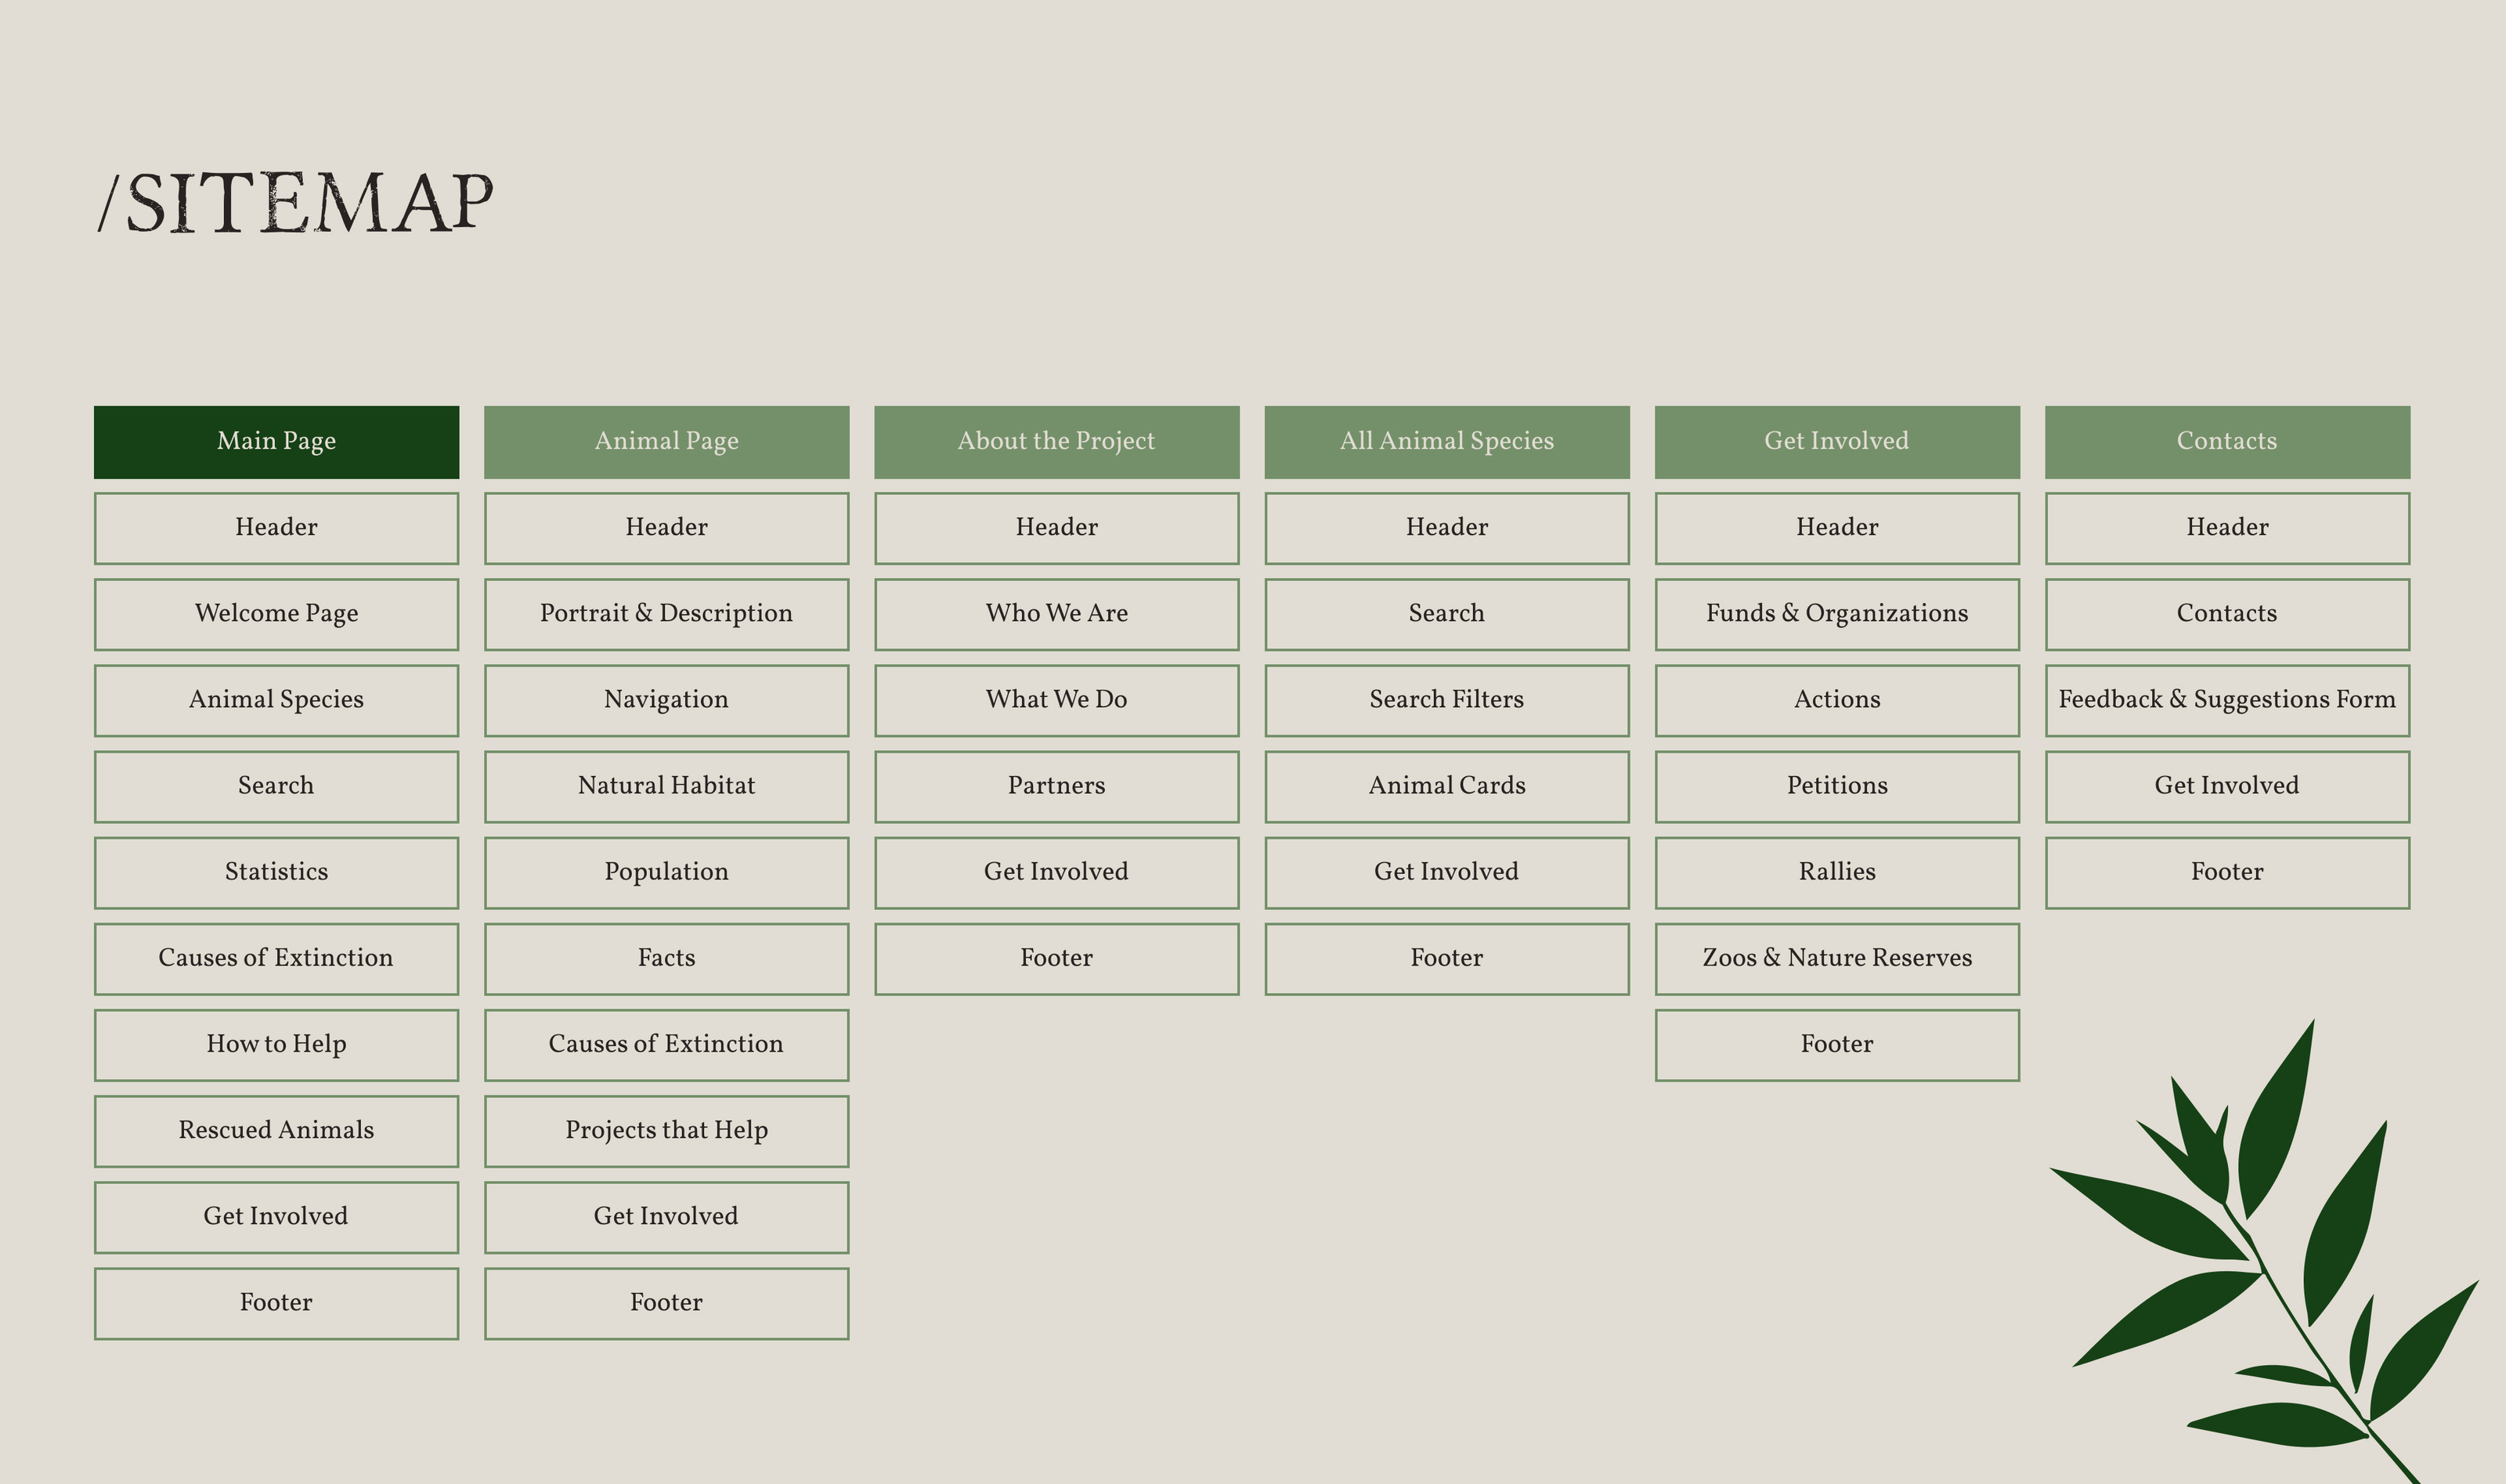The height and width of the screenshot is (1484, 2506).
Task: Click the Search Filters box
Action: [1446, 700]
